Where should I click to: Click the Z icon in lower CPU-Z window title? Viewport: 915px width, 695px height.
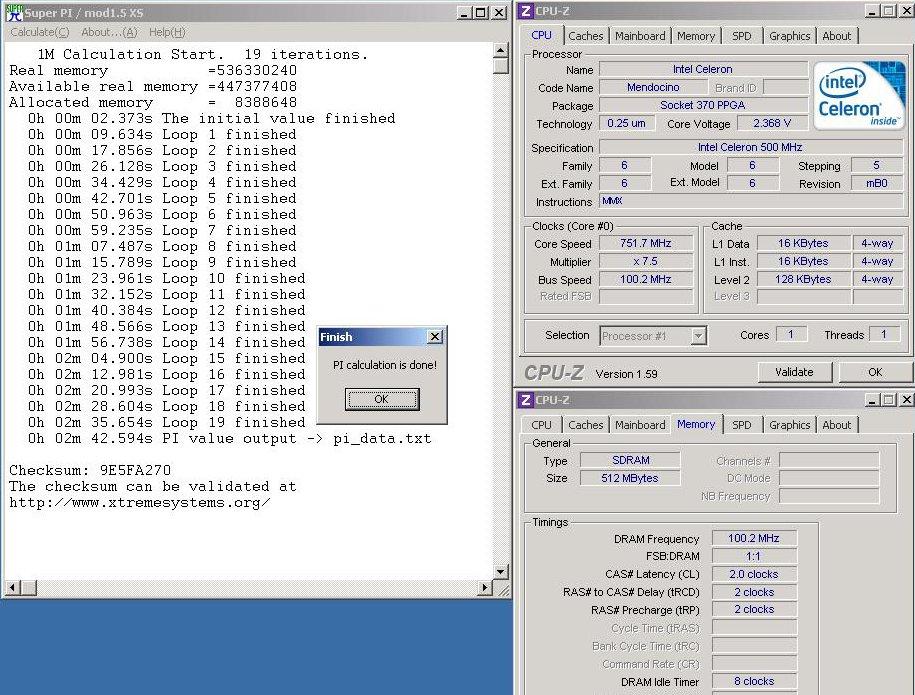526,400
